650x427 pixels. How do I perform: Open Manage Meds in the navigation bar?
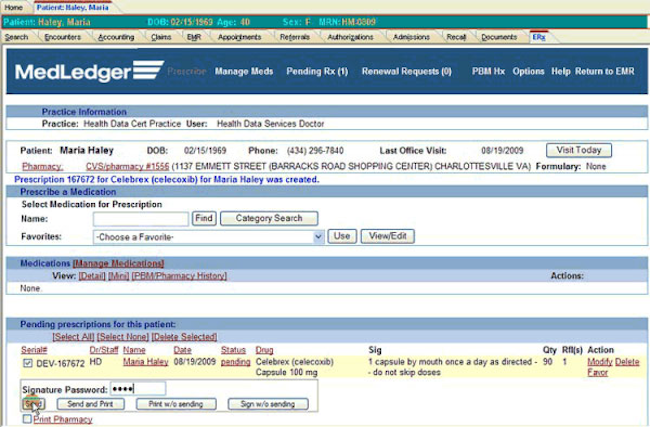click(244, 72)
